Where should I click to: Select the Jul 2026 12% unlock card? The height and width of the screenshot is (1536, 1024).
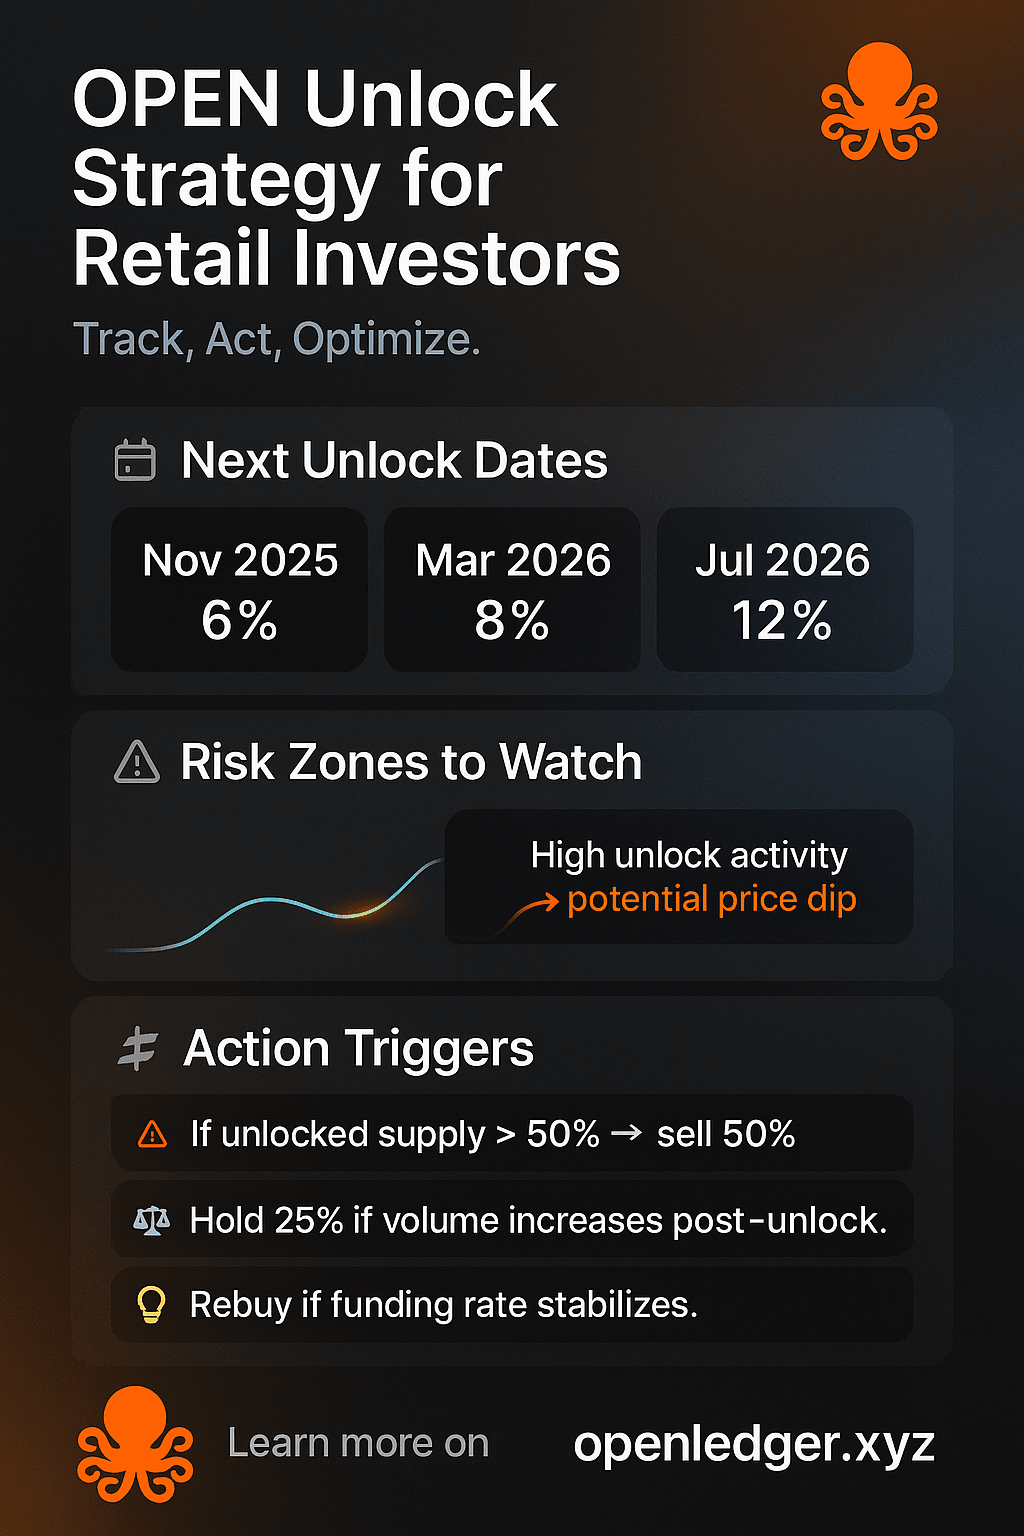[785, 589]
